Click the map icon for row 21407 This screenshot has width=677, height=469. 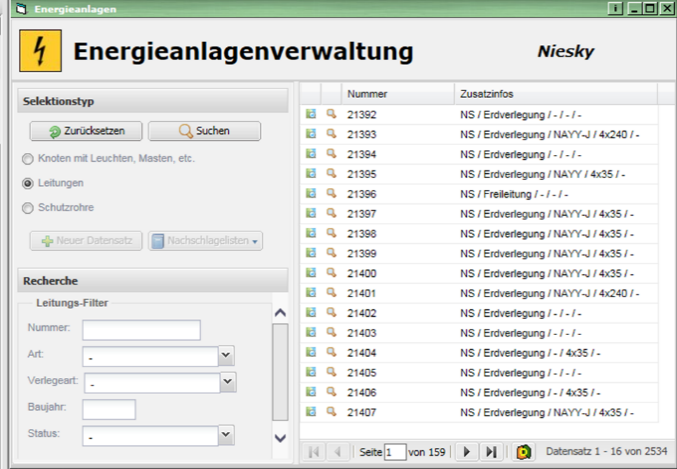(x=311, y=412)
